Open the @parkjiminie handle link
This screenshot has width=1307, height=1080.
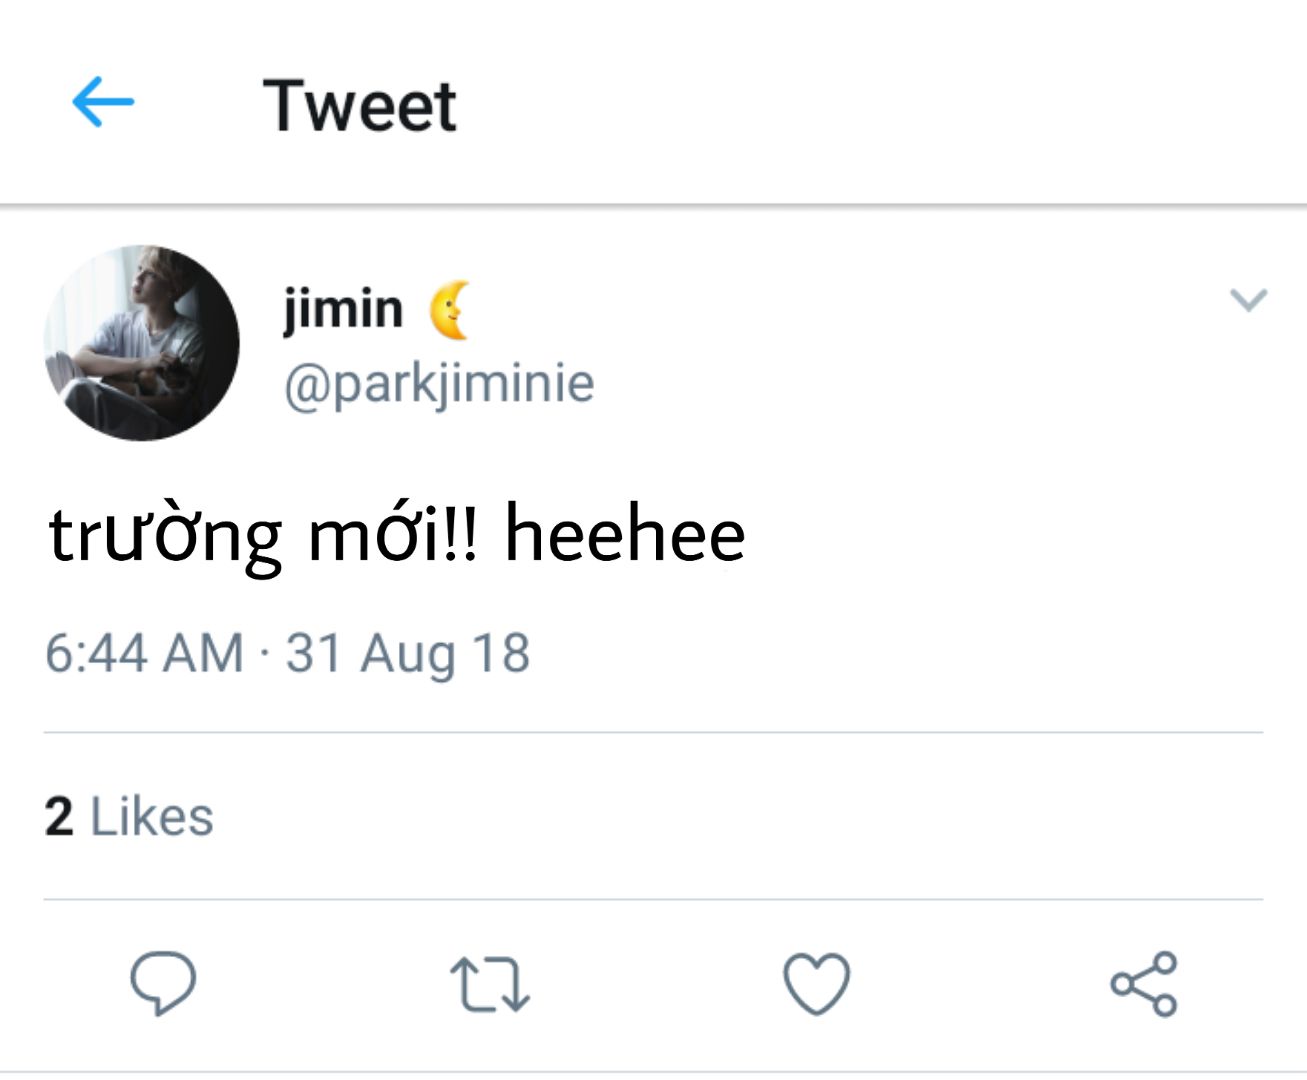point(439,384)
